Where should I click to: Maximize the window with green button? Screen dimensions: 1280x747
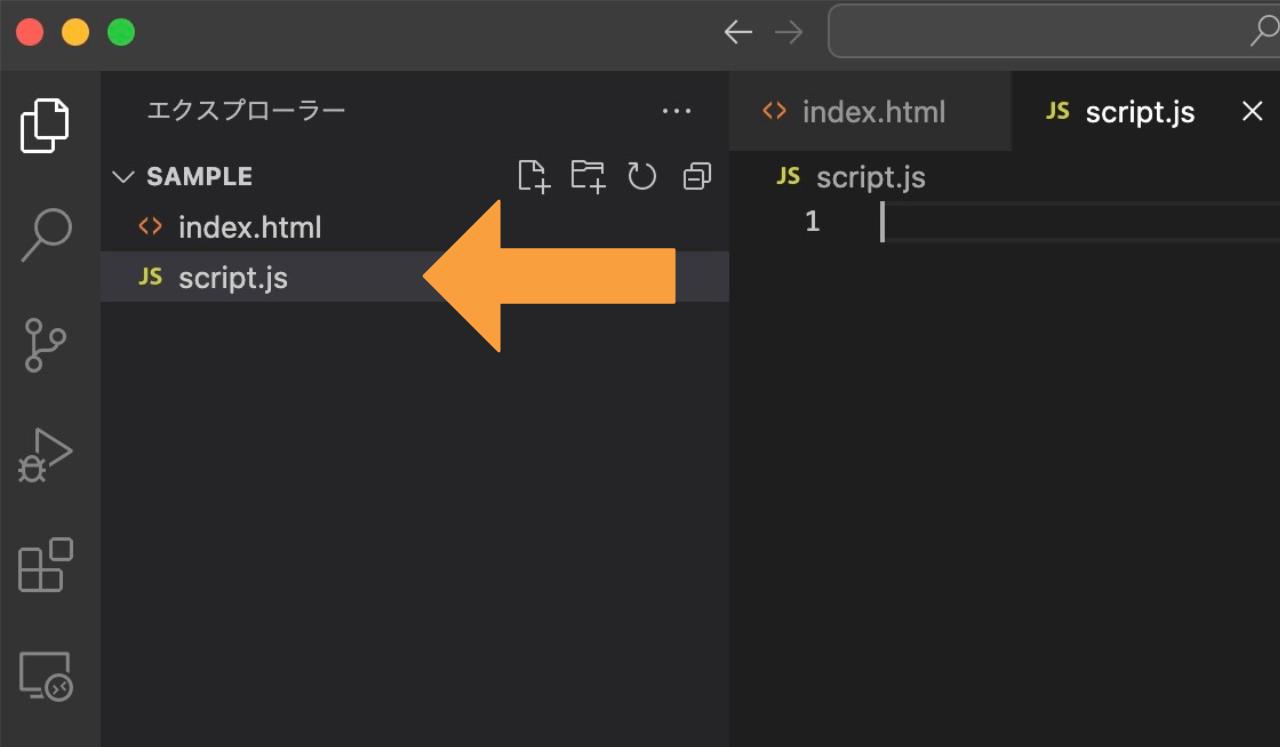(x=121, y=32)
